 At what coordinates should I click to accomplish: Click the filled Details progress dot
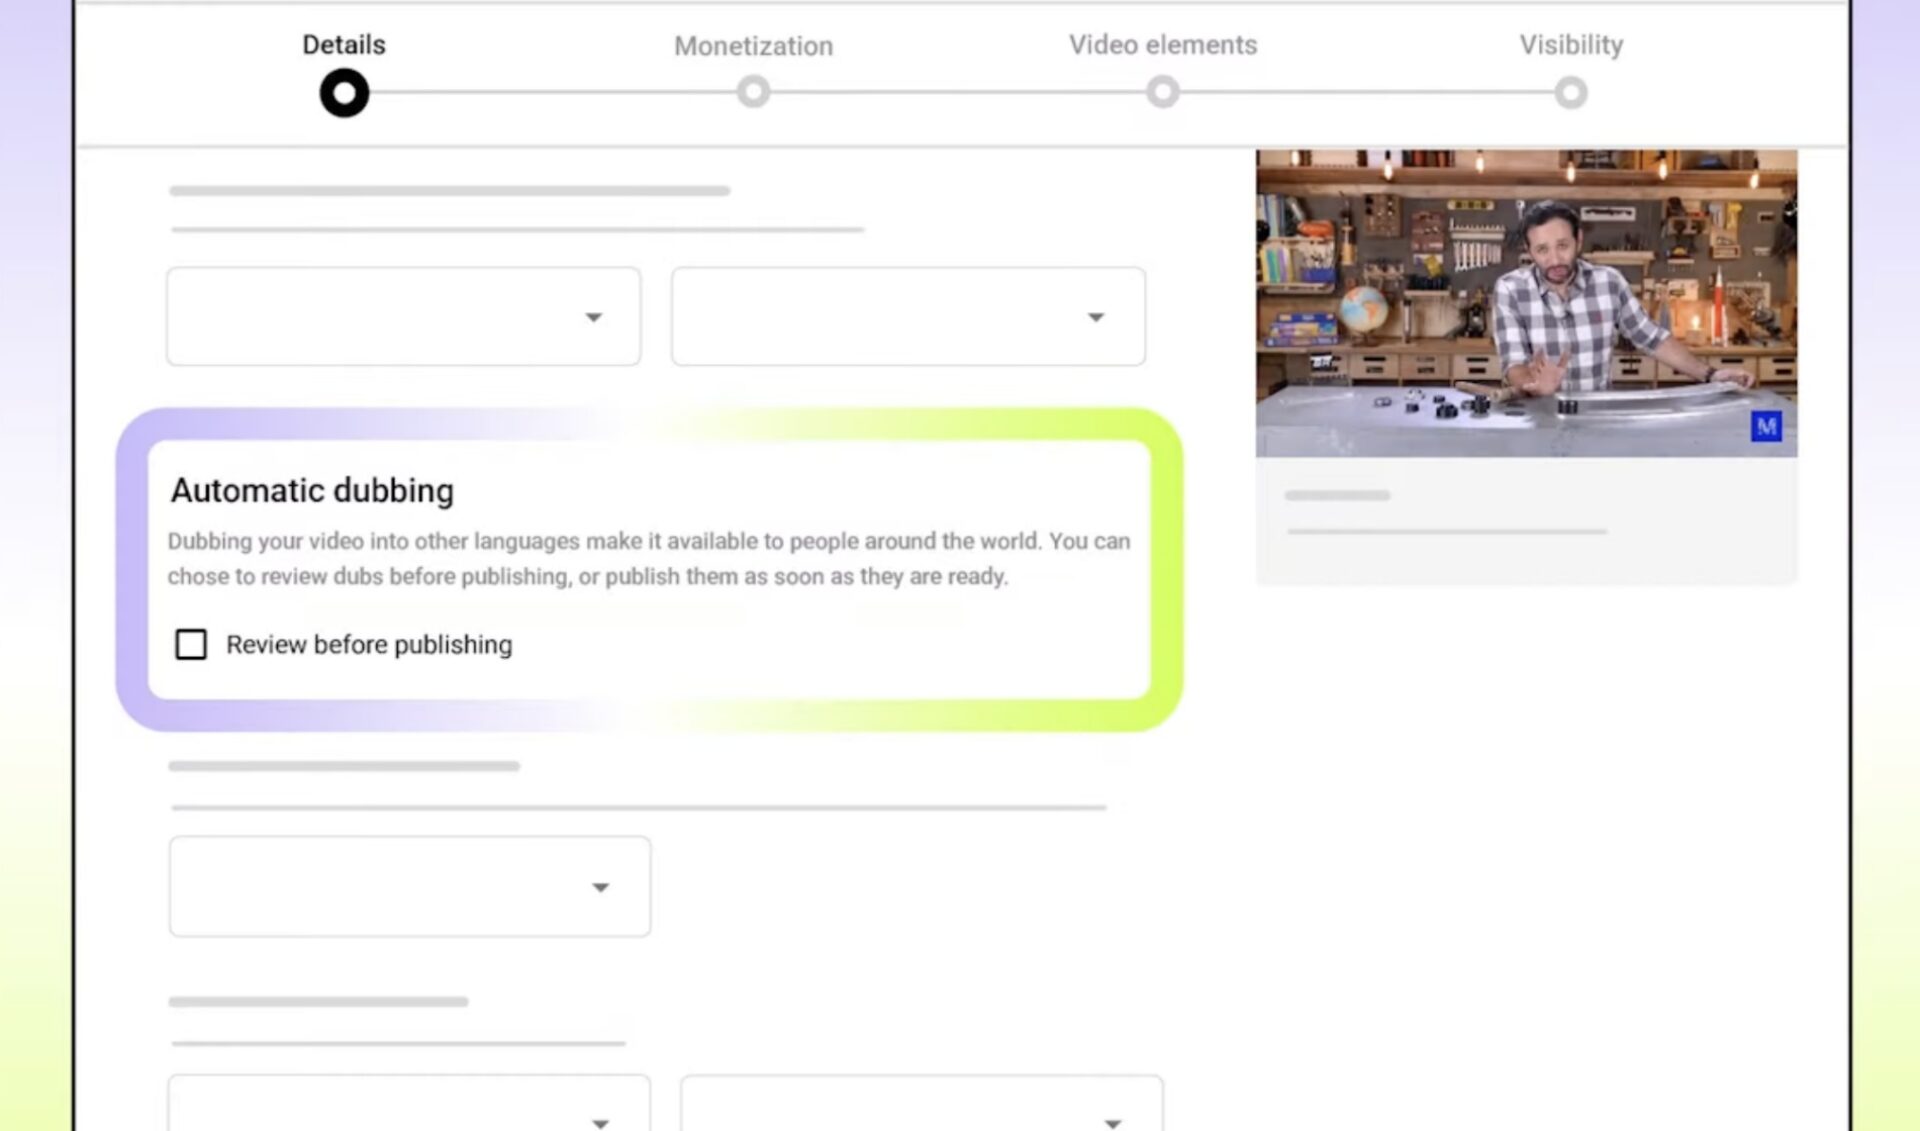pos(343,92)
